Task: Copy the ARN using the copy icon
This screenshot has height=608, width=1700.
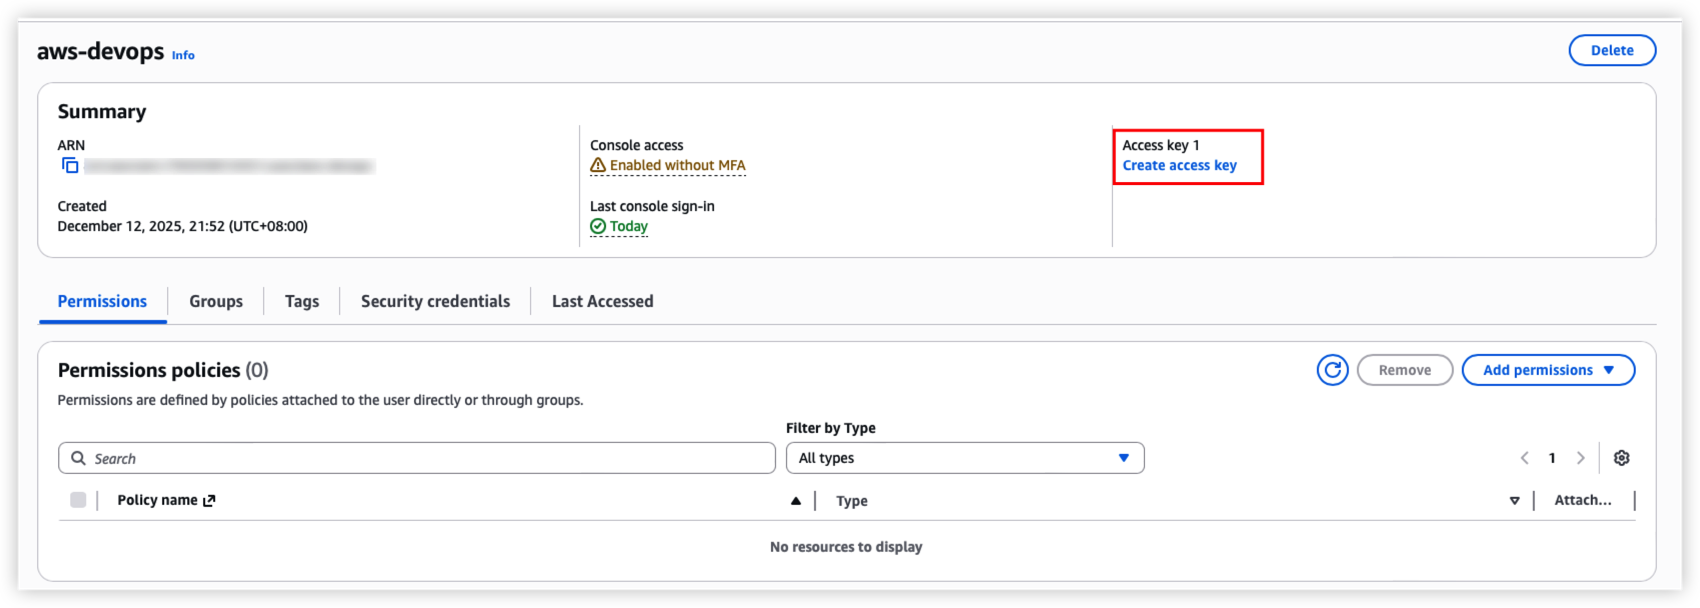Action: tap(70, 166)
